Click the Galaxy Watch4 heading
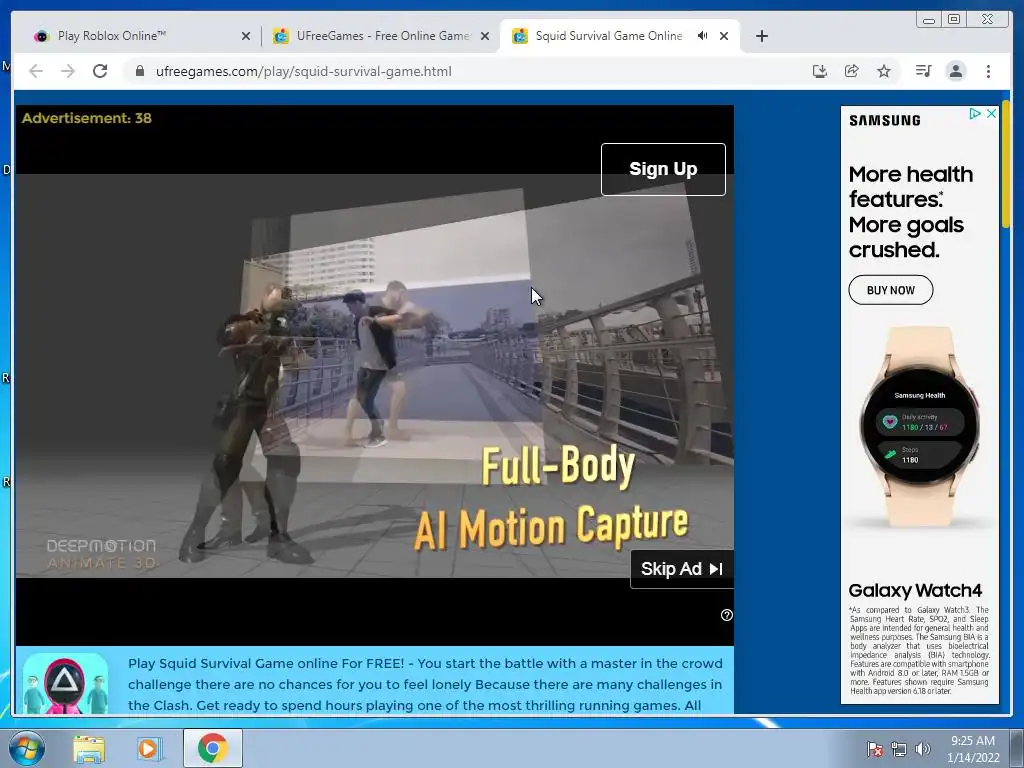The height and width of the screenshot is (768, 1024). (x=915, y=590)
